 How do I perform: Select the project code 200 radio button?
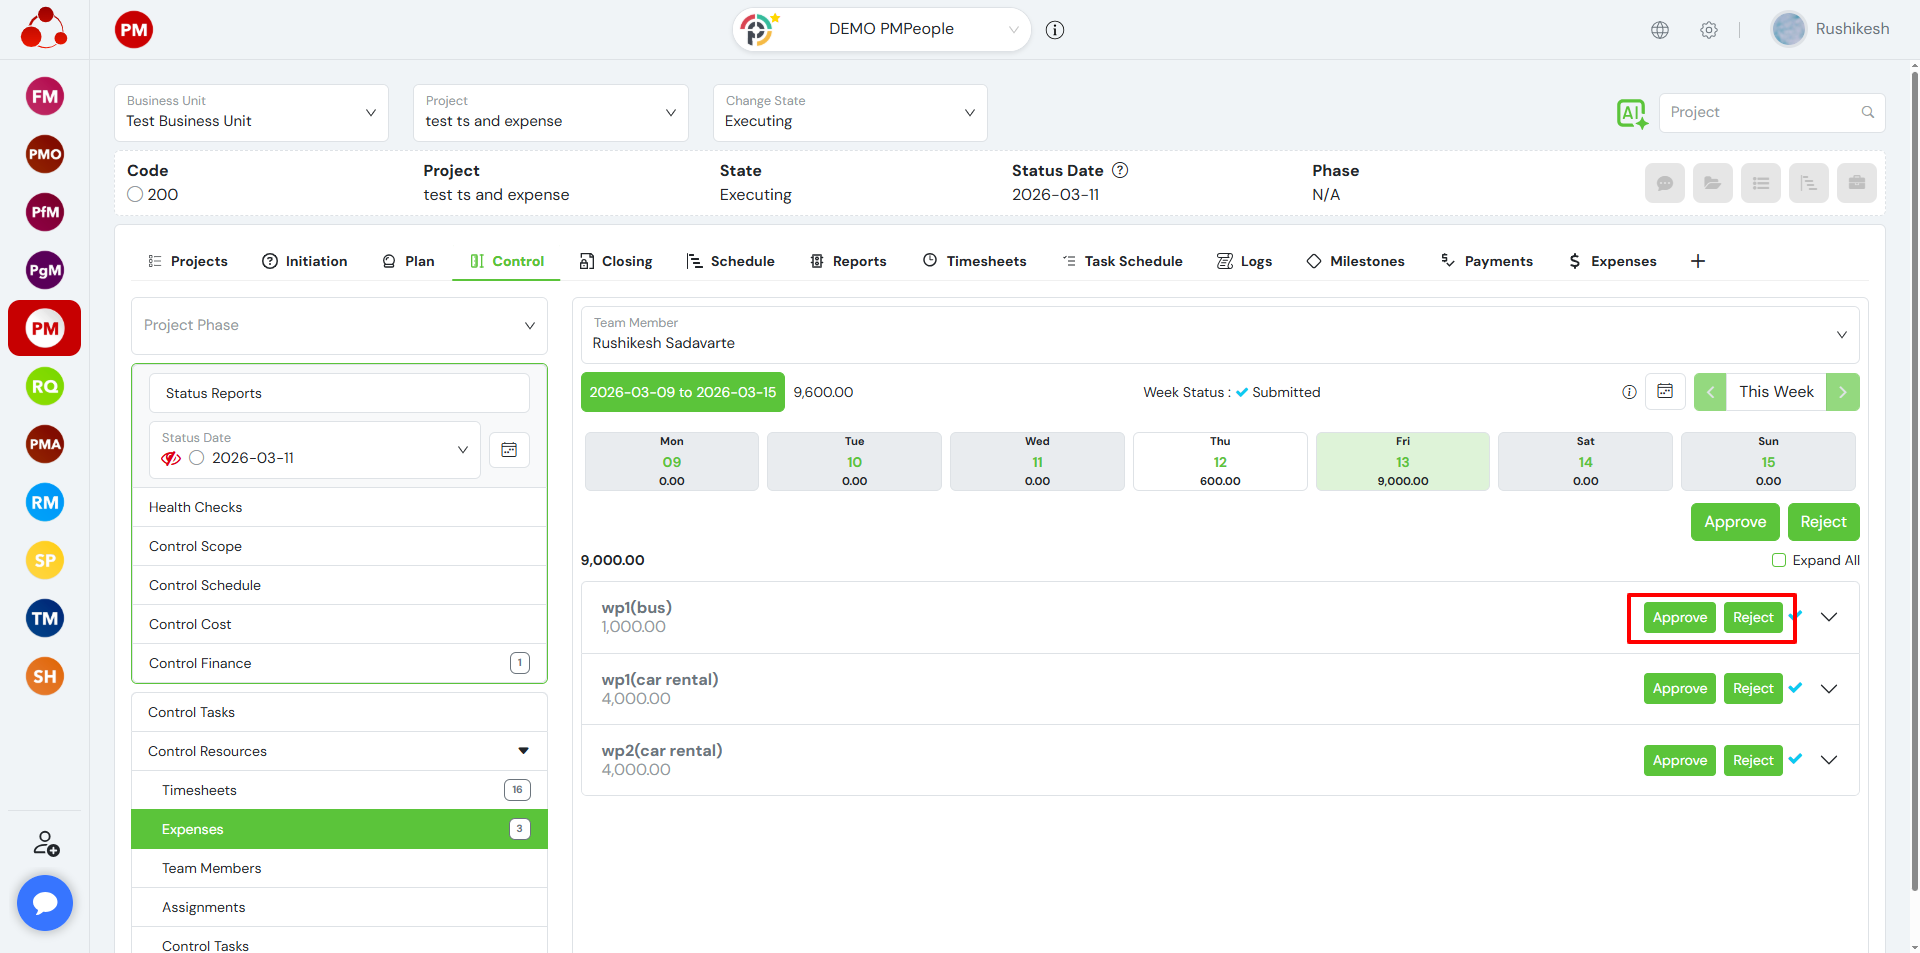pos(136,195)
